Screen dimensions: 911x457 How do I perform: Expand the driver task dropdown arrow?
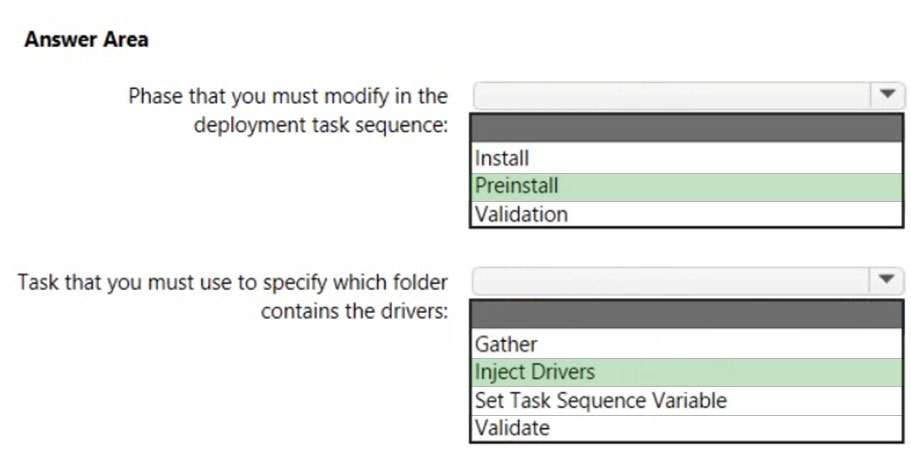tap(886, 280)
